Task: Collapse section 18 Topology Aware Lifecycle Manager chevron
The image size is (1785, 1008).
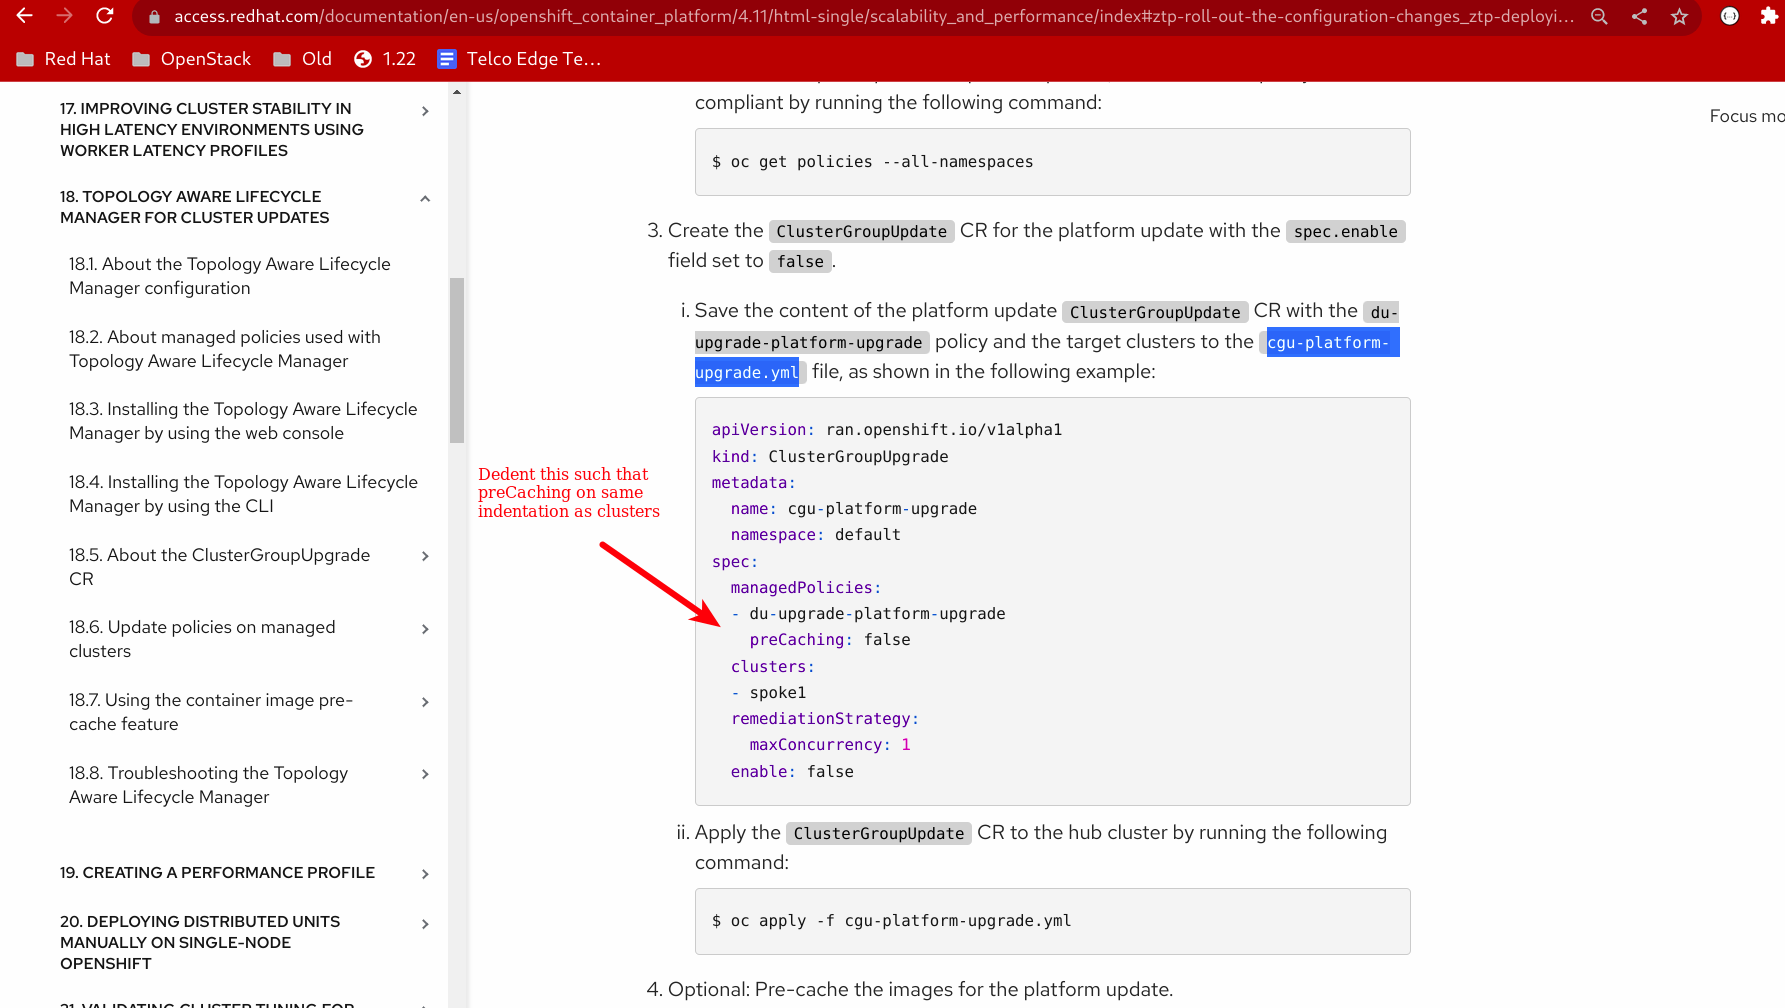Action: [425, 199]
